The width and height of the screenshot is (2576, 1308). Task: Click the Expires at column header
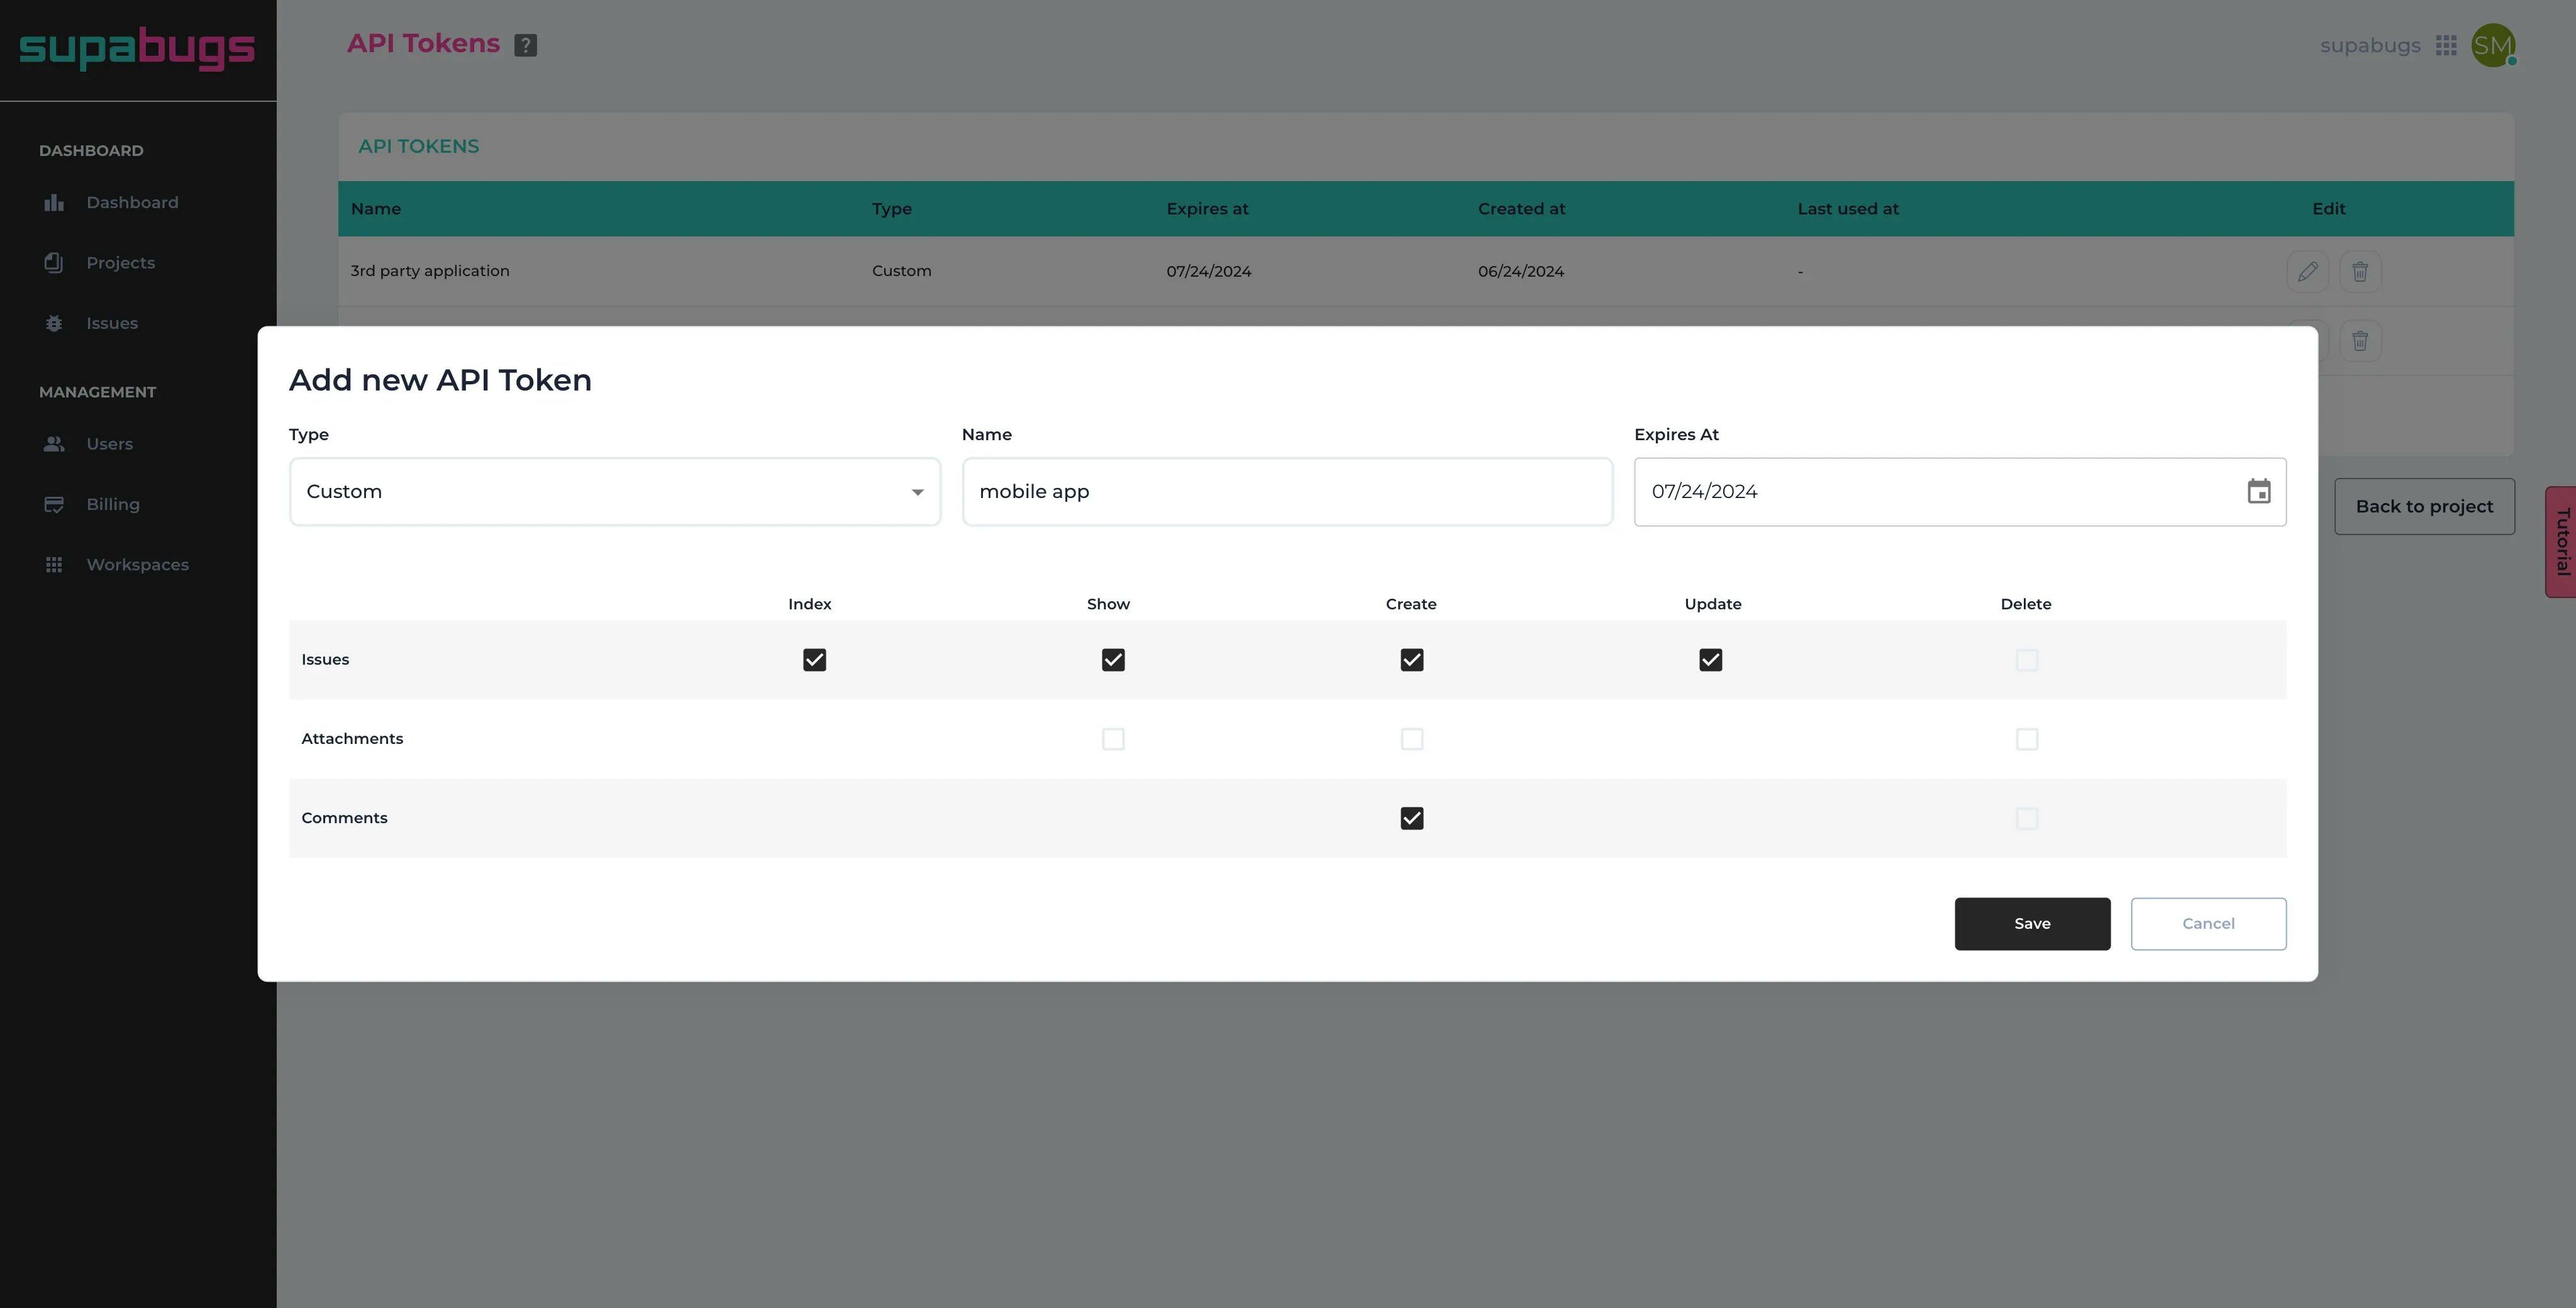tap(1207, 209)
